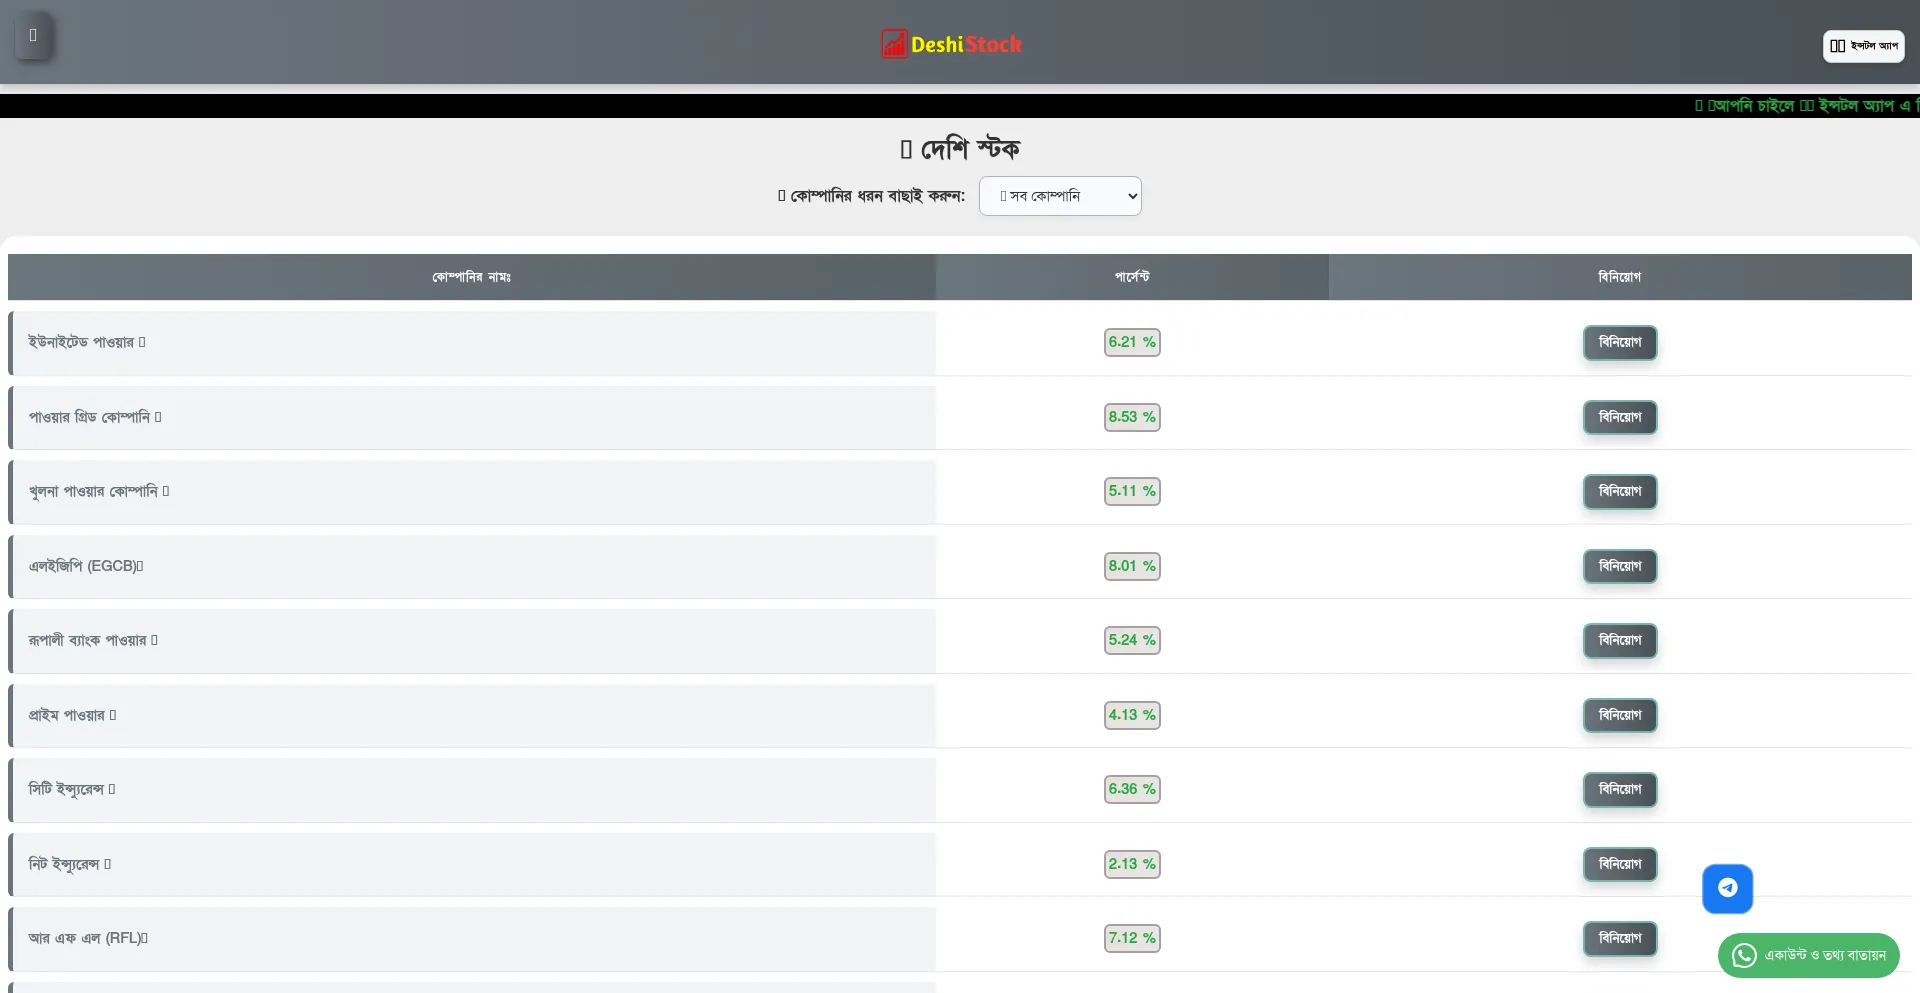Click invest button for 6.21% row
The image size is (1920, 993).
click(x=1619, y=343)
